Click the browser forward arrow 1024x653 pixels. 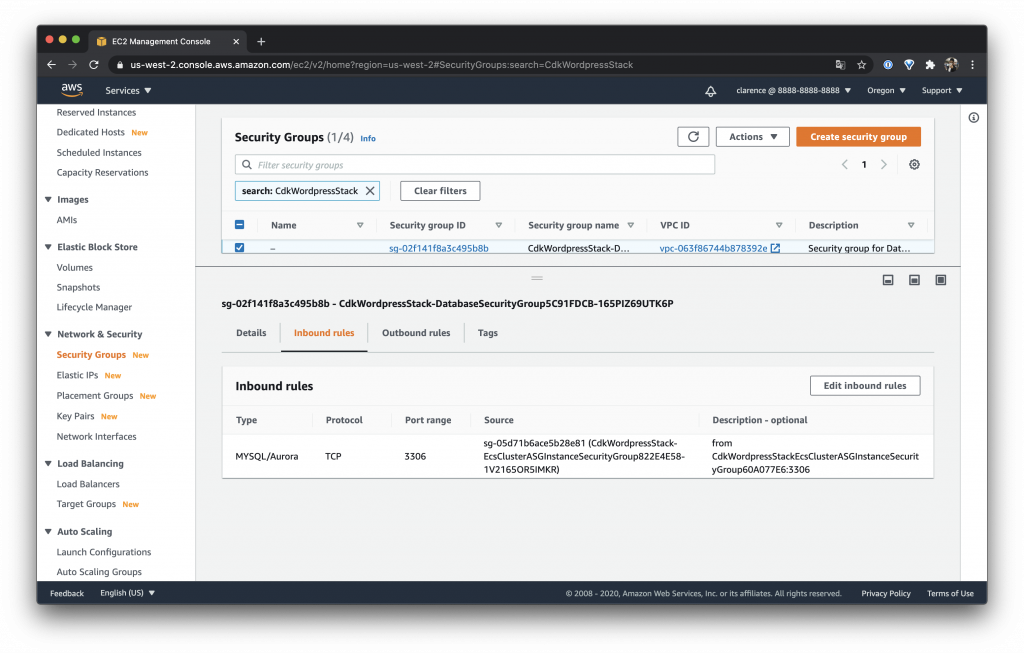tap(72, 65)
